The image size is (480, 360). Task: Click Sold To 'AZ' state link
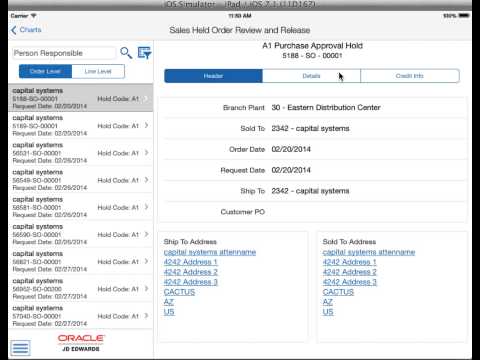(x=328, y=302)
